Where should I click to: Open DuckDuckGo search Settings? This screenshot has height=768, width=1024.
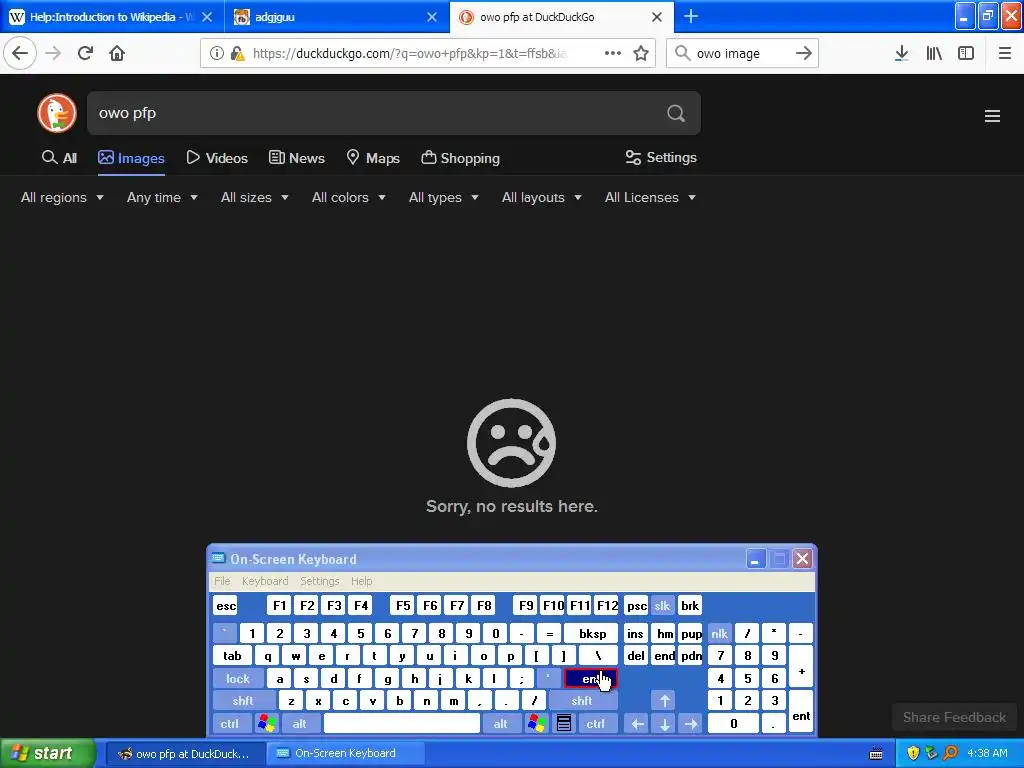pos(661,157)
